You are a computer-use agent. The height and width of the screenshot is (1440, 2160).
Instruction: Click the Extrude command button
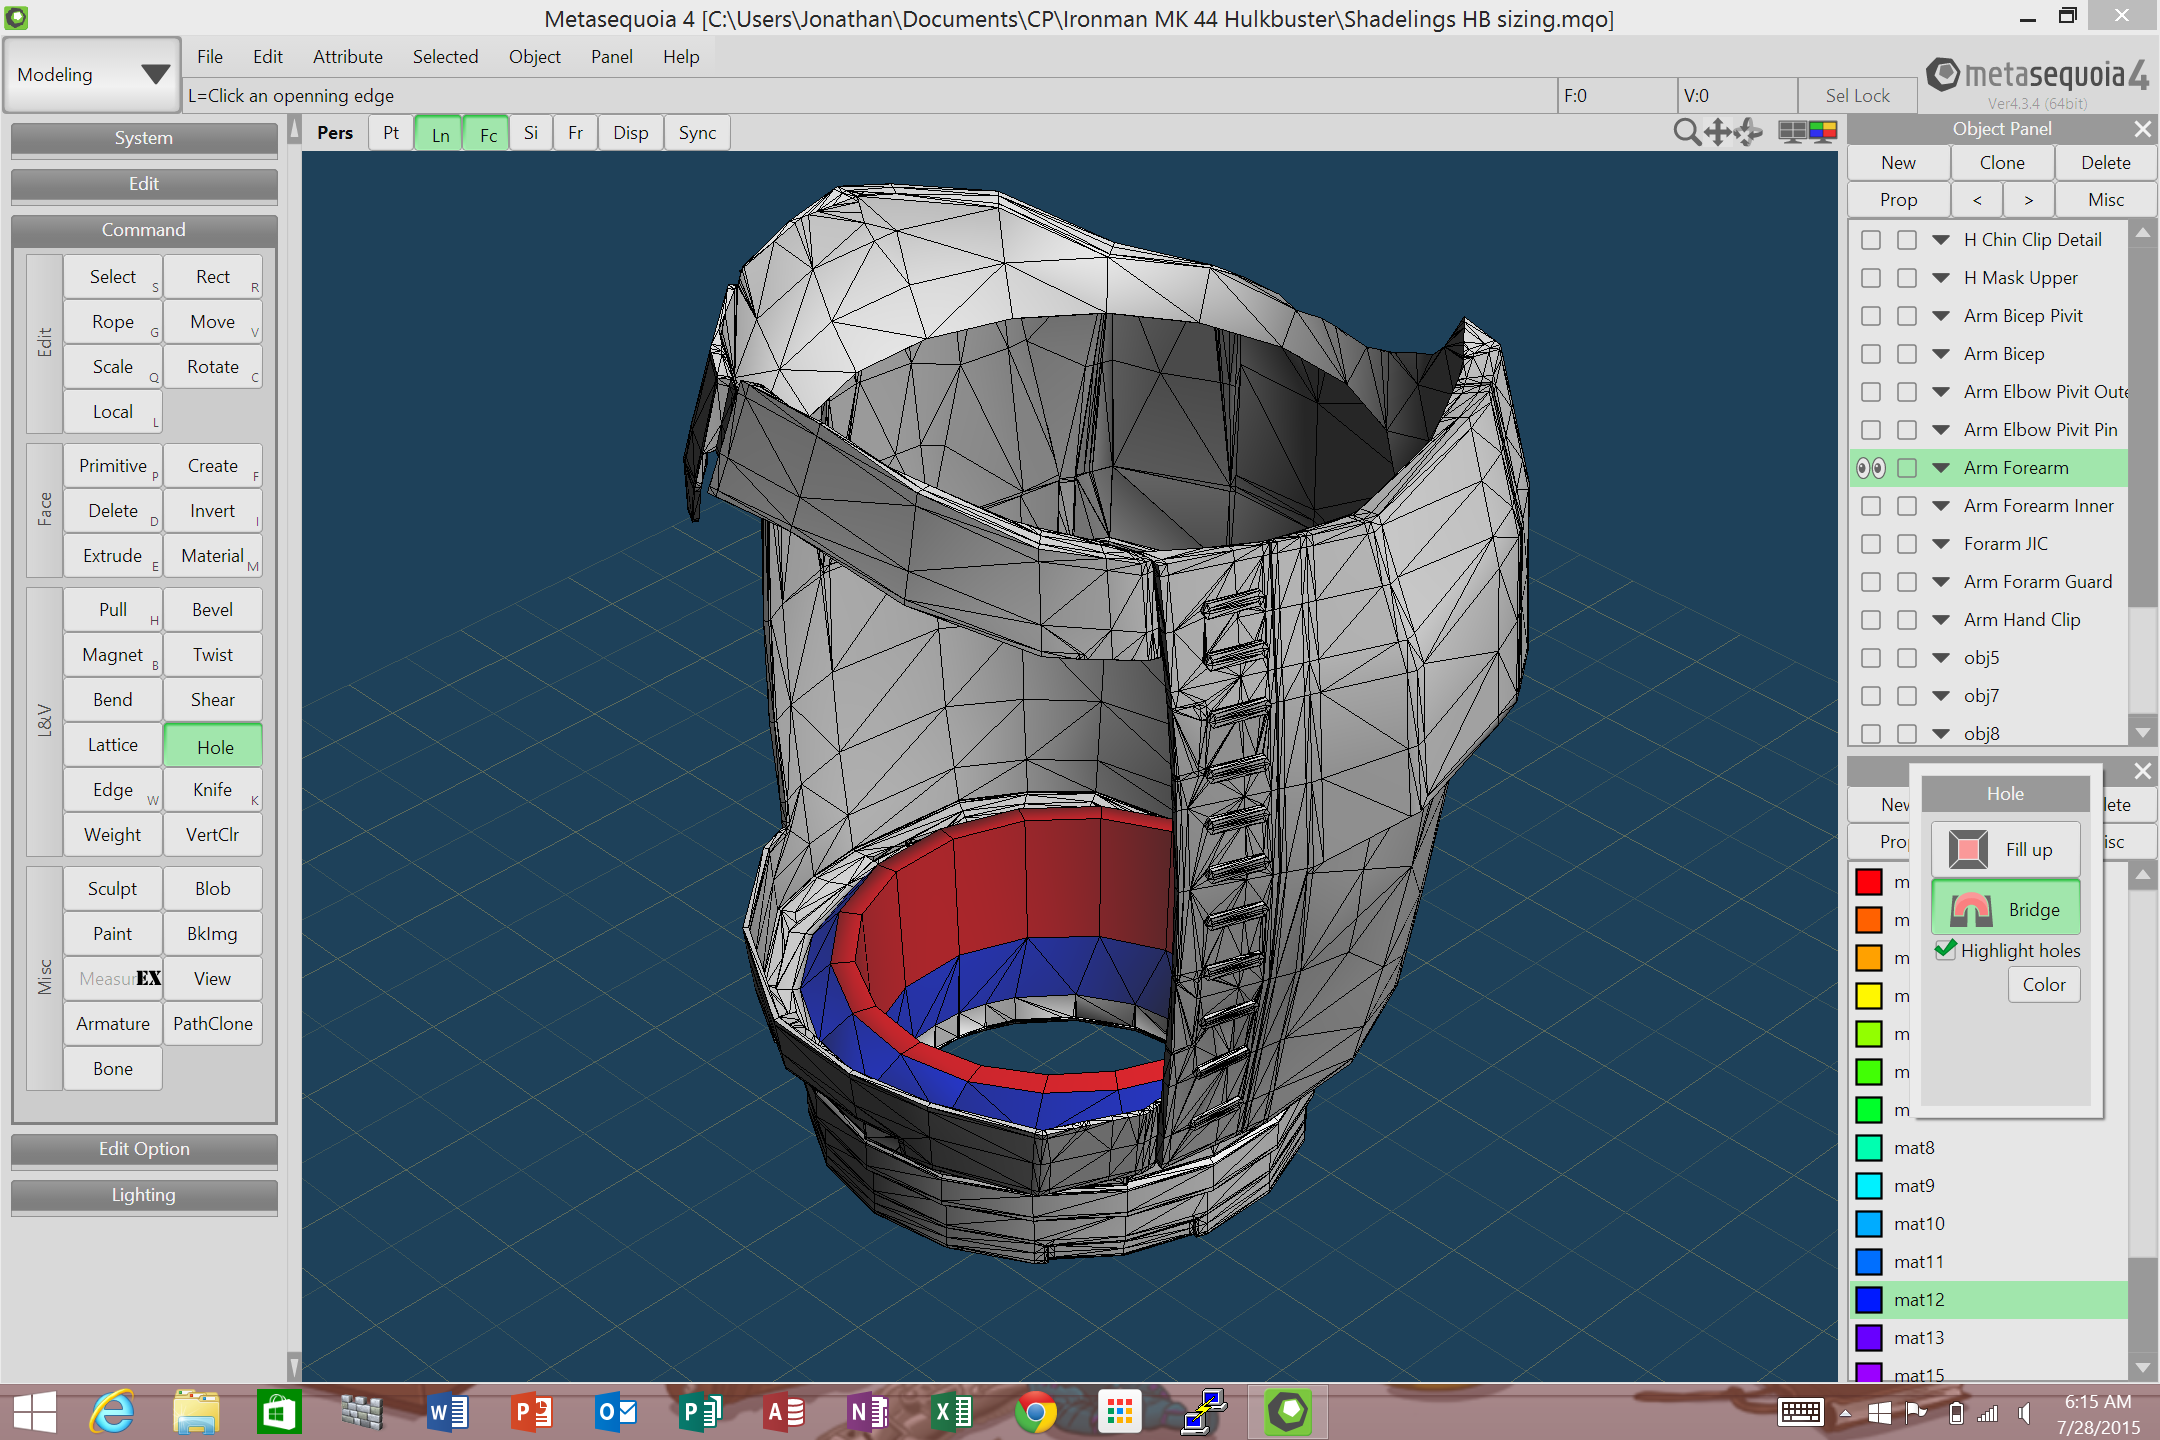coord(113,556)
